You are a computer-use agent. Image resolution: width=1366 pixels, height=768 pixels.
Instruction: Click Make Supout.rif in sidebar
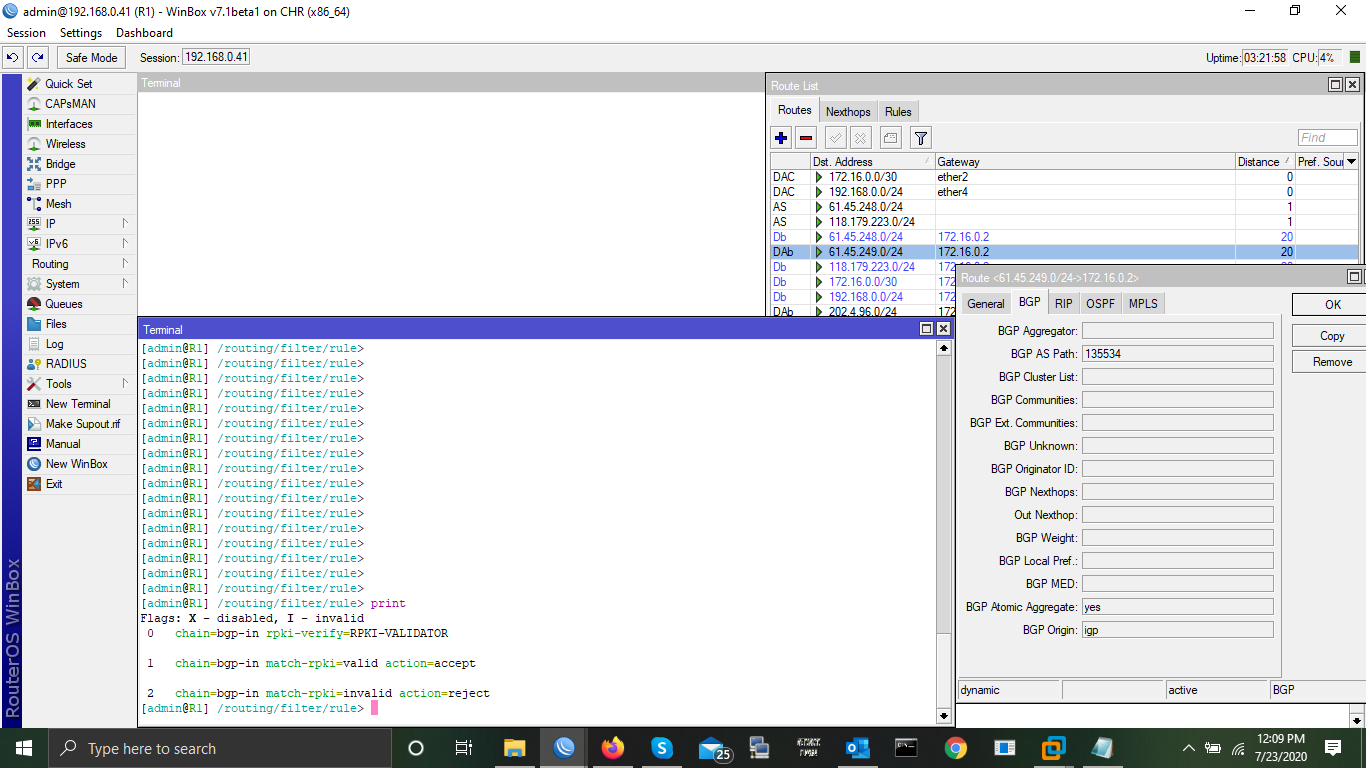tap(82, 424)
